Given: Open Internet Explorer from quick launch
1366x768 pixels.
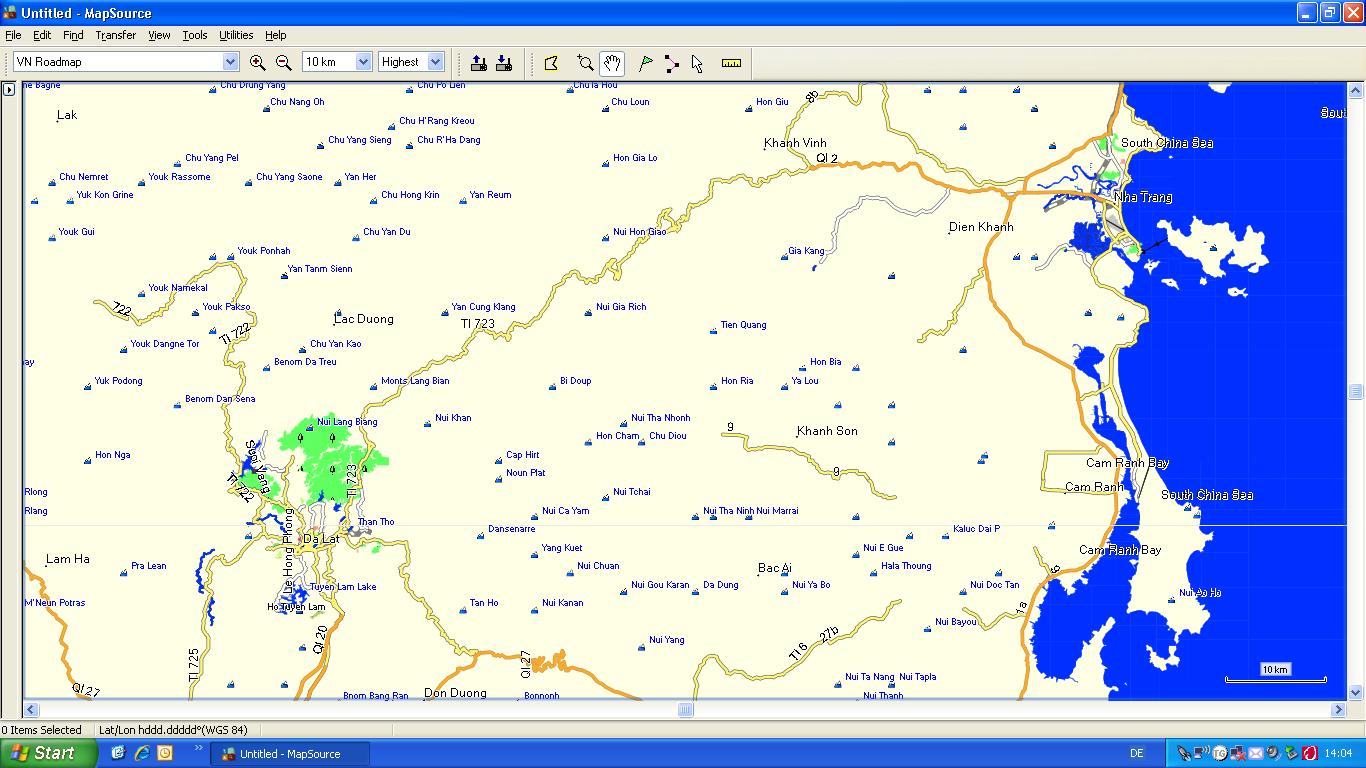Looking at the screenshot, I should (141, 753).
